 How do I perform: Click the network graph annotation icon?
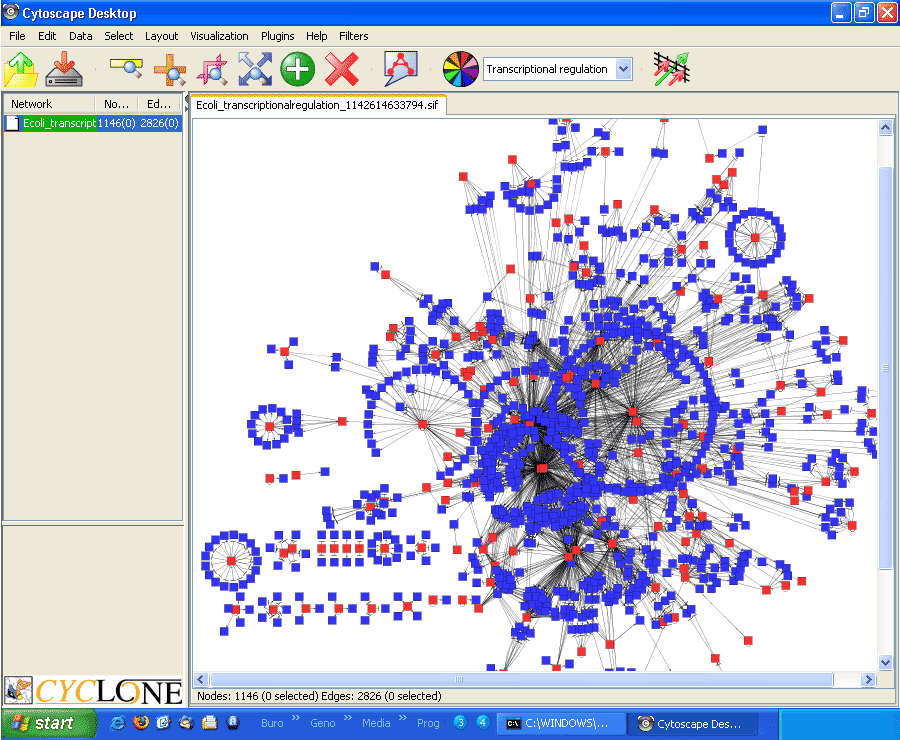400,69
